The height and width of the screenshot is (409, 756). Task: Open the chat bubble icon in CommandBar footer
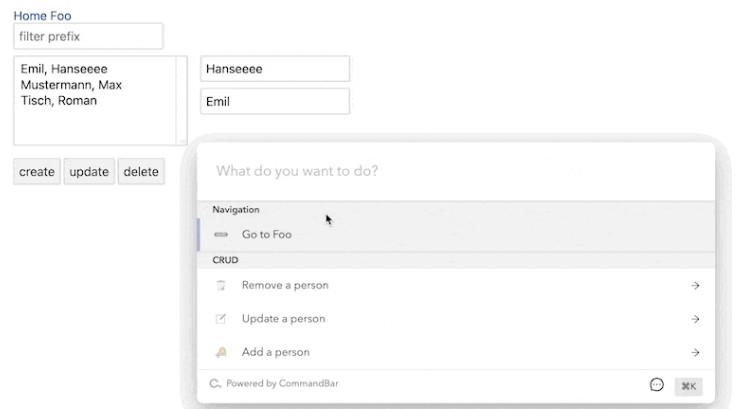click(657, 384)
